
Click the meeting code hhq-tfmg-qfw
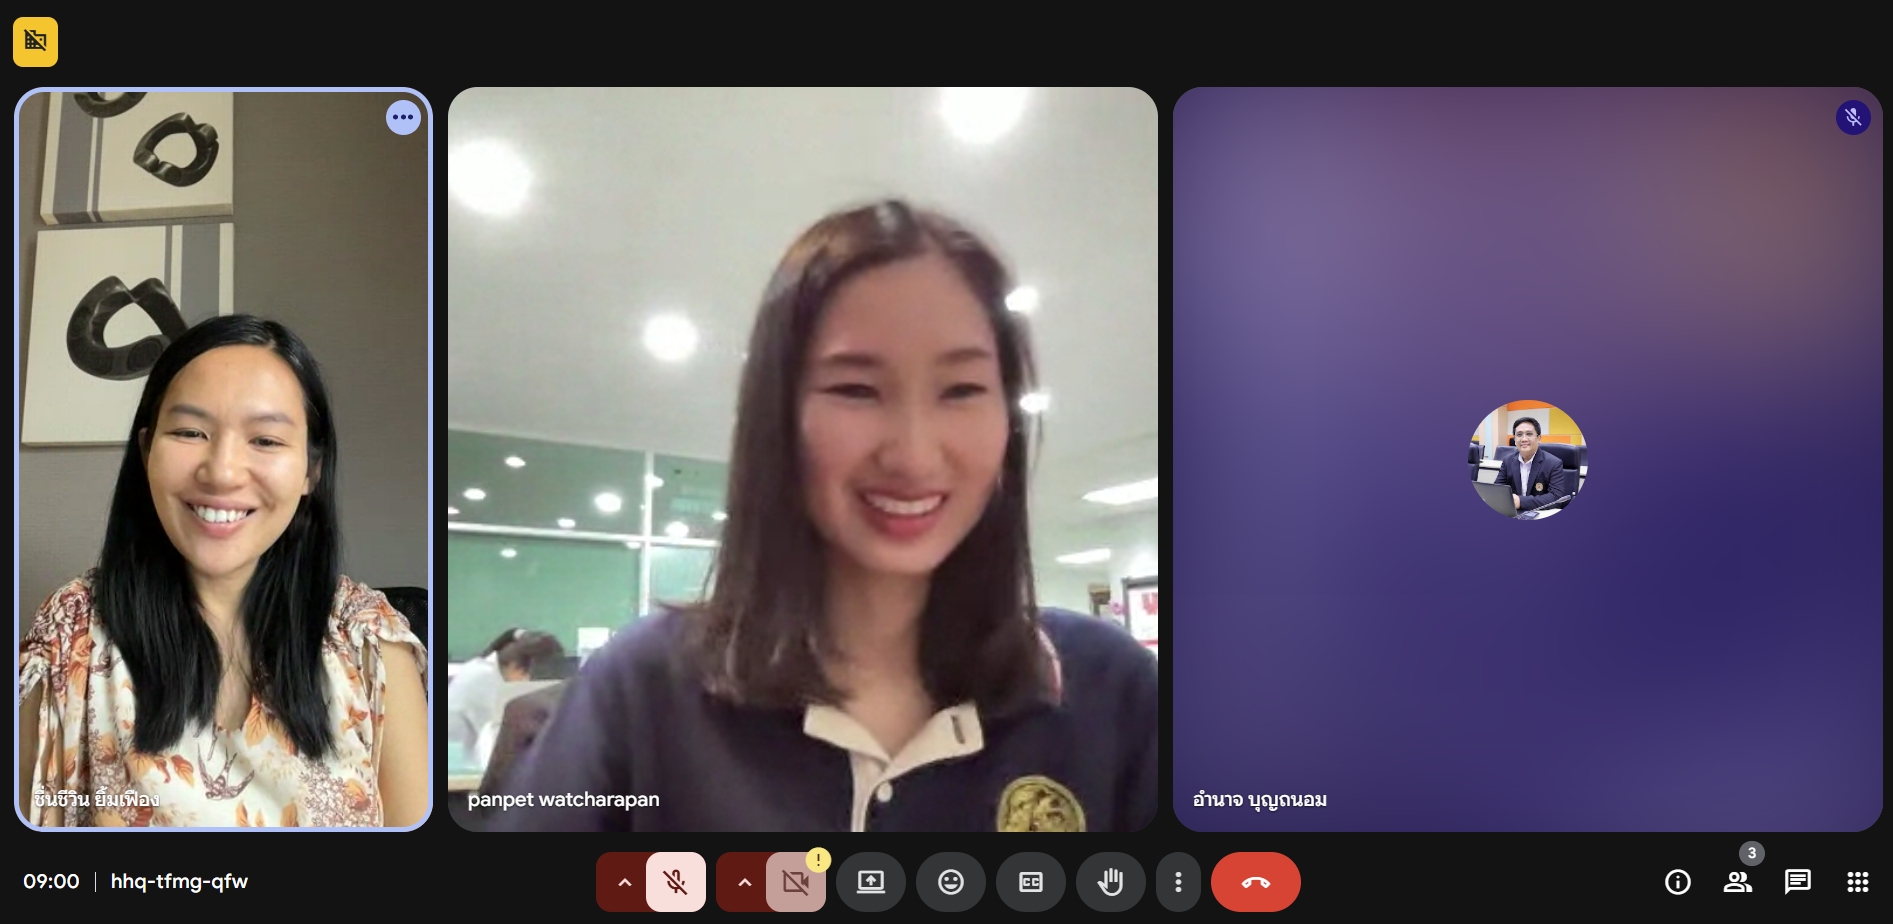pyautogui.click(x=179, y=882)
